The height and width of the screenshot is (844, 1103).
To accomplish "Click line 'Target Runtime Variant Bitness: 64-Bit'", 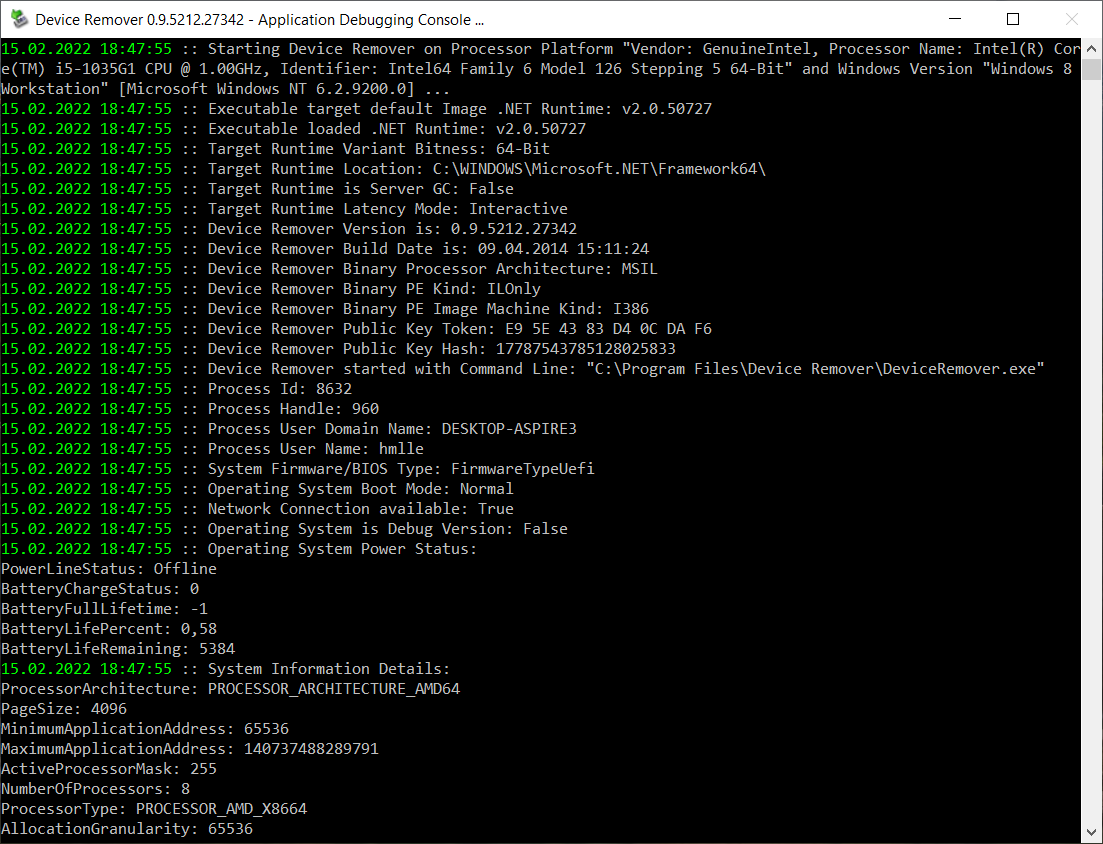I will [x=275, y=148].
